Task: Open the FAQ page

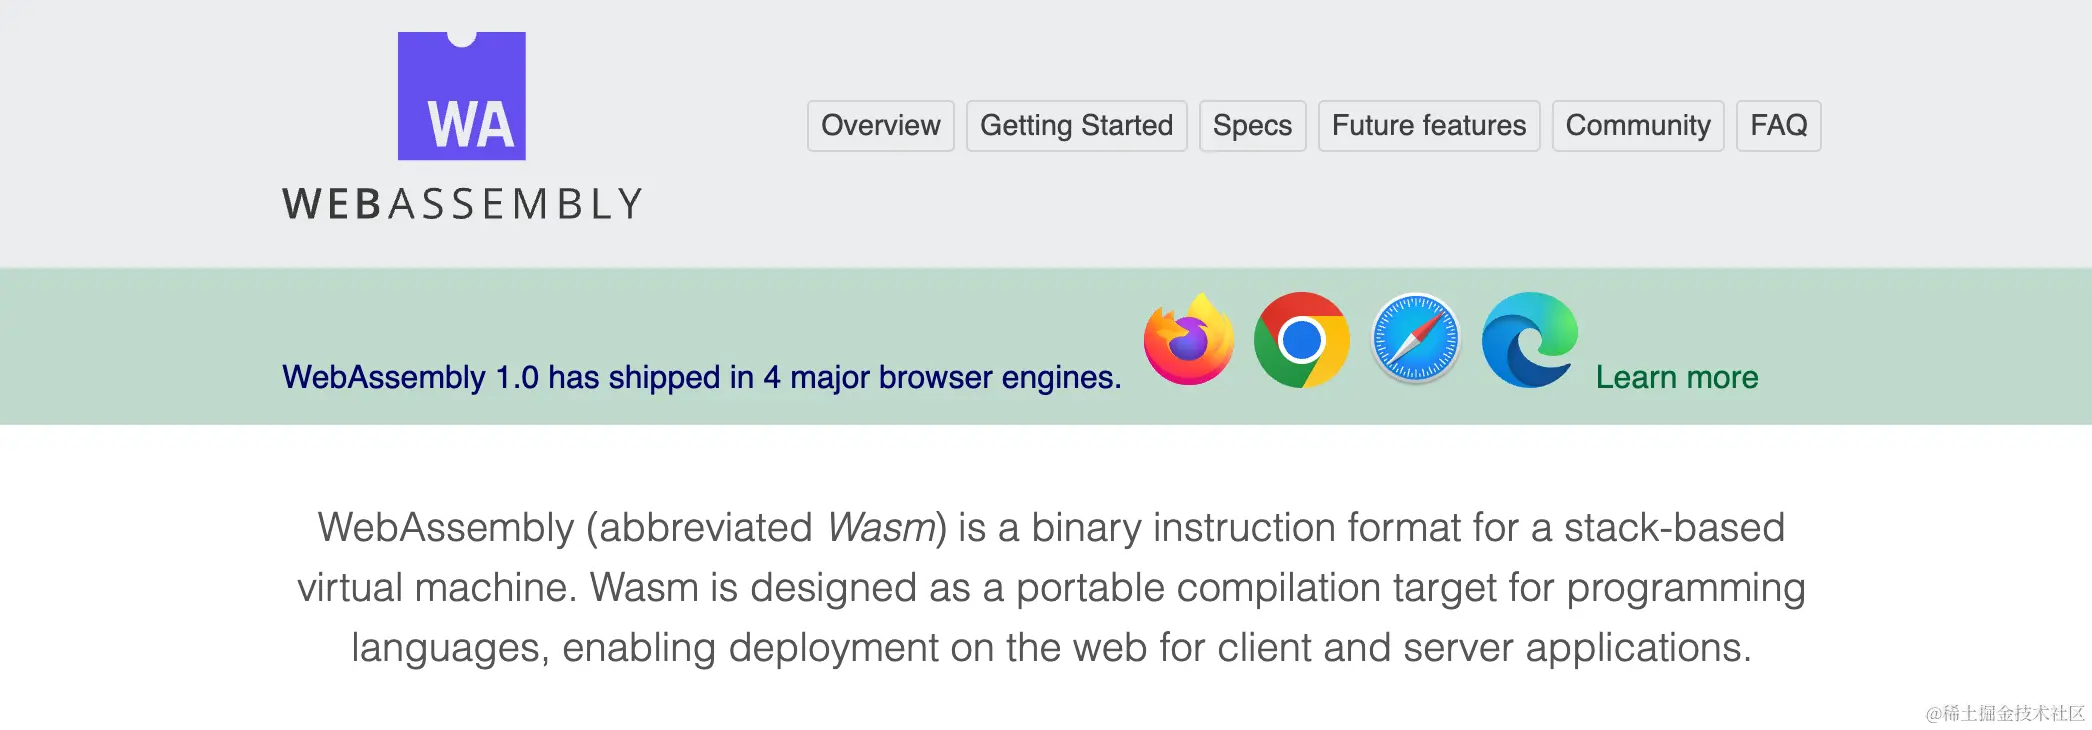Action: pyautogui.click(x=1778, y=126)
